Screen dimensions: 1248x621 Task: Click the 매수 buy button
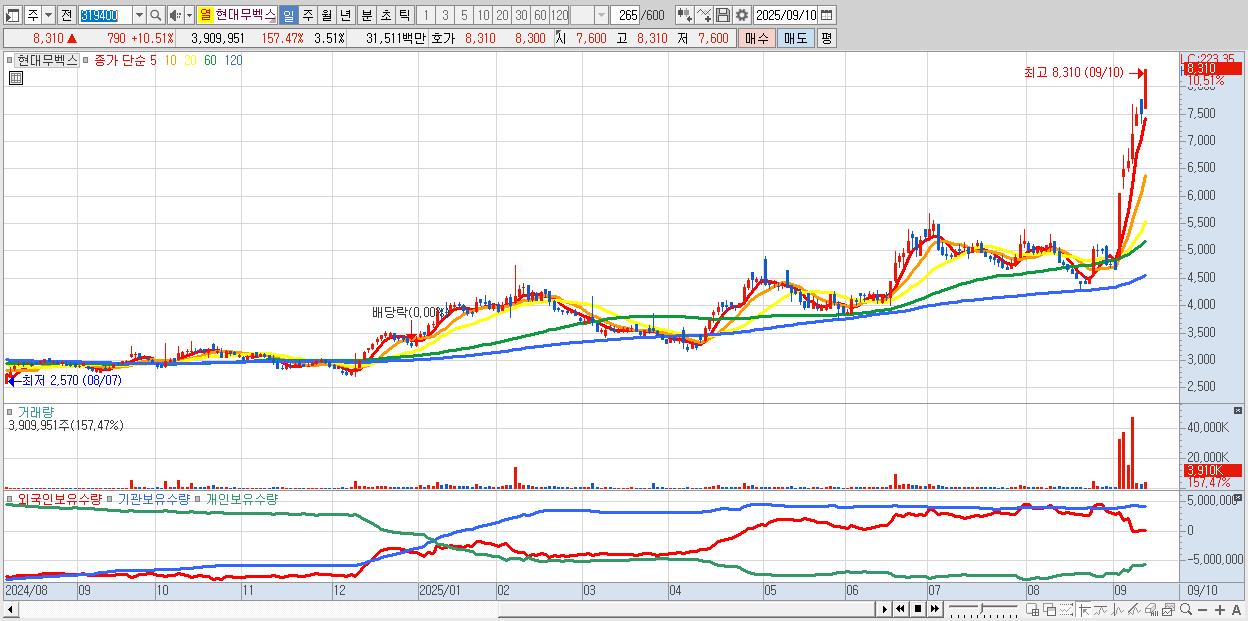pos(756,38)
